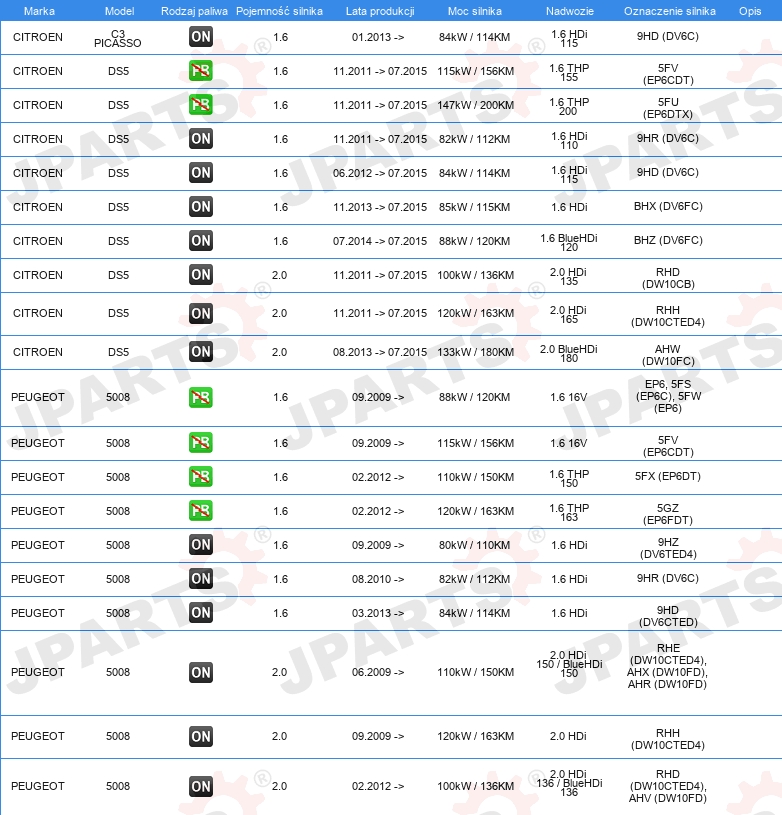Image resolution: width=782 pixels, height=815 pixels.
Task: Click the PB petrol icon in the DS5 147kW / 200KM row
Action: point(201,105)
